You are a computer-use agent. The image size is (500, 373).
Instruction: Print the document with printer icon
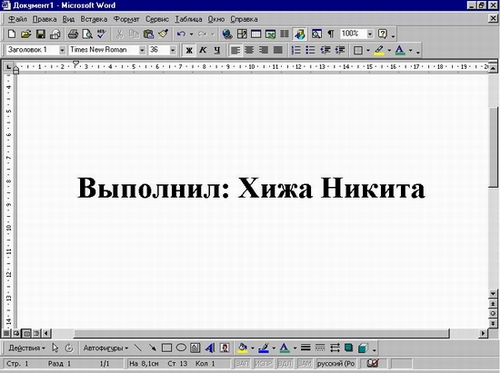(x=73, y=34)
